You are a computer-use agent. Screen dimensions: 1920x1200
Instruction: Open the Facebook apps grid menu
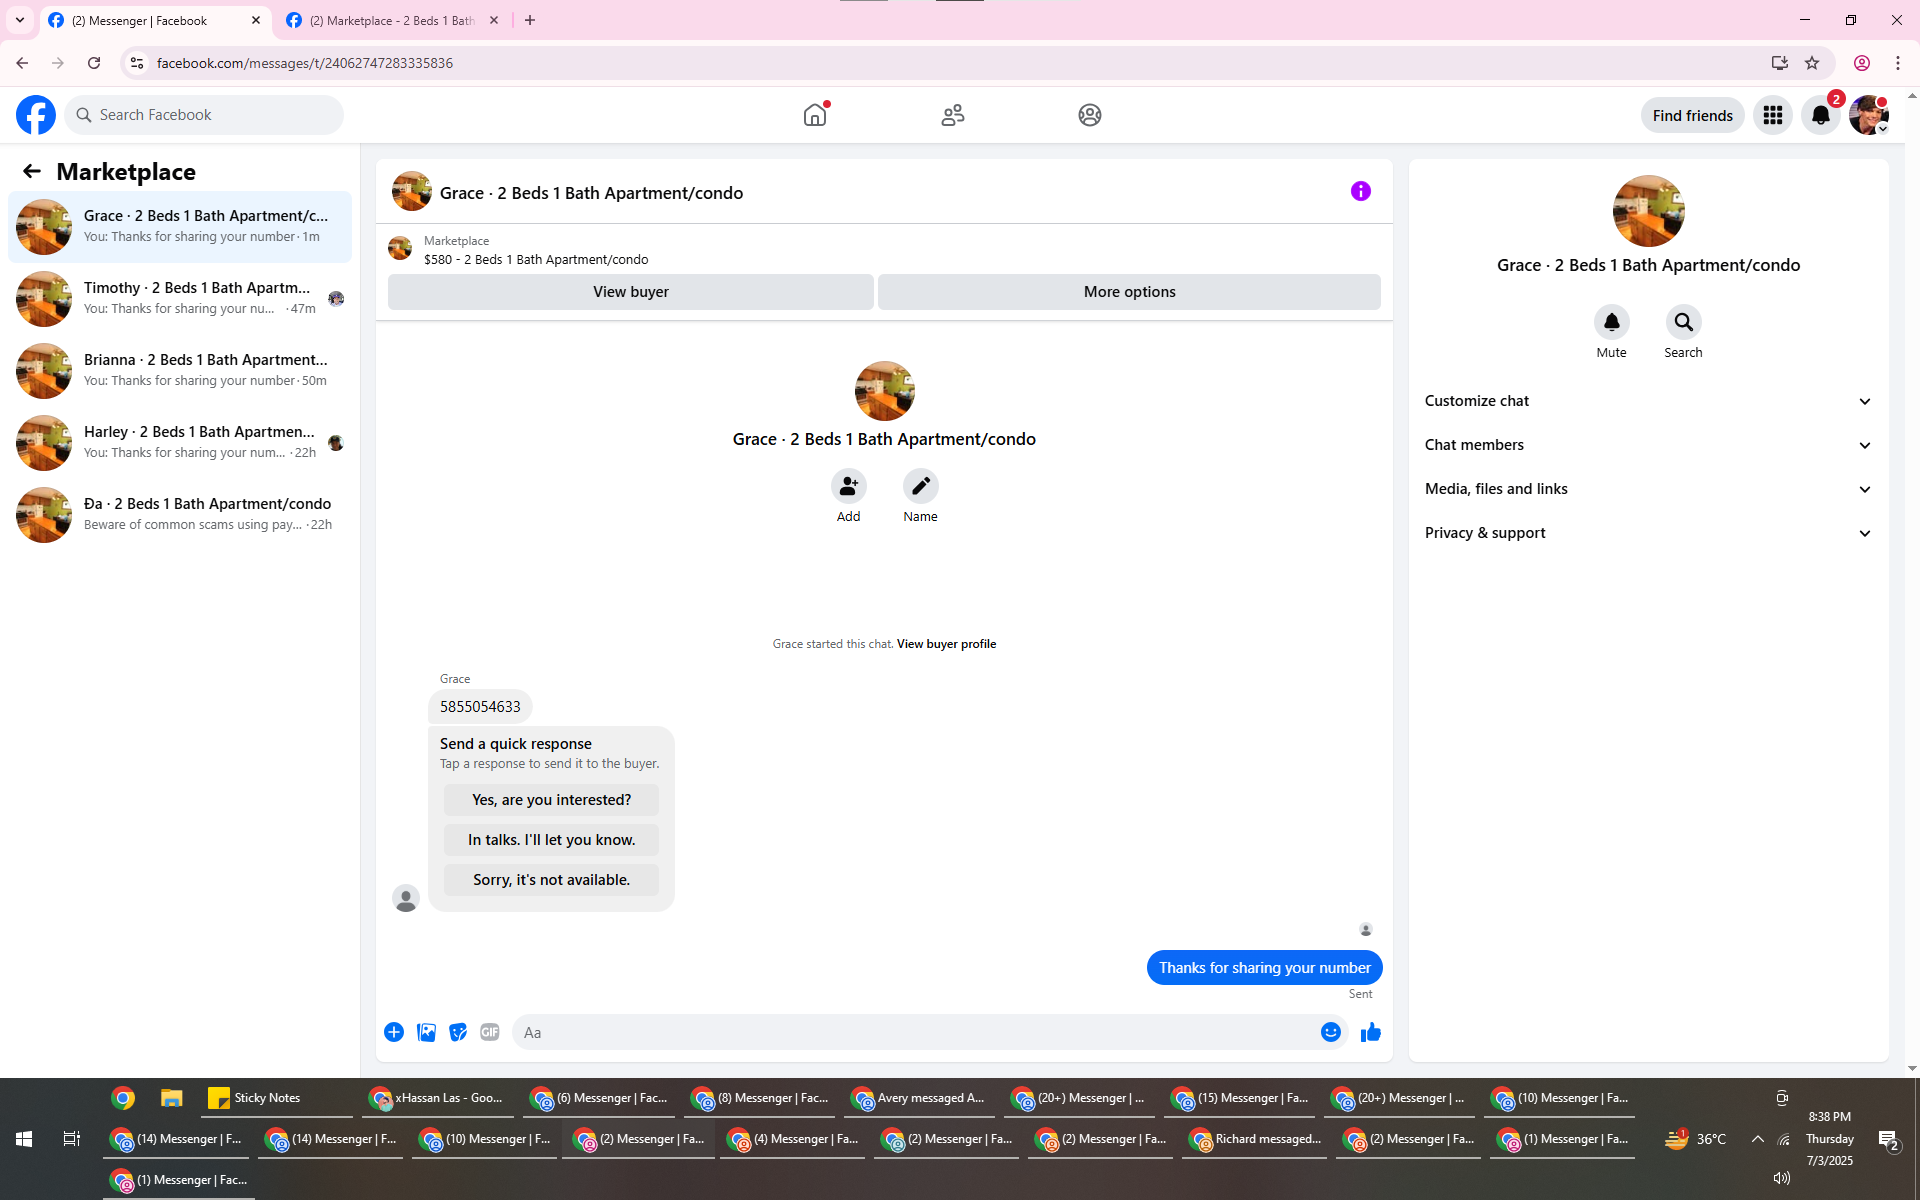(x=1772, y=115)
